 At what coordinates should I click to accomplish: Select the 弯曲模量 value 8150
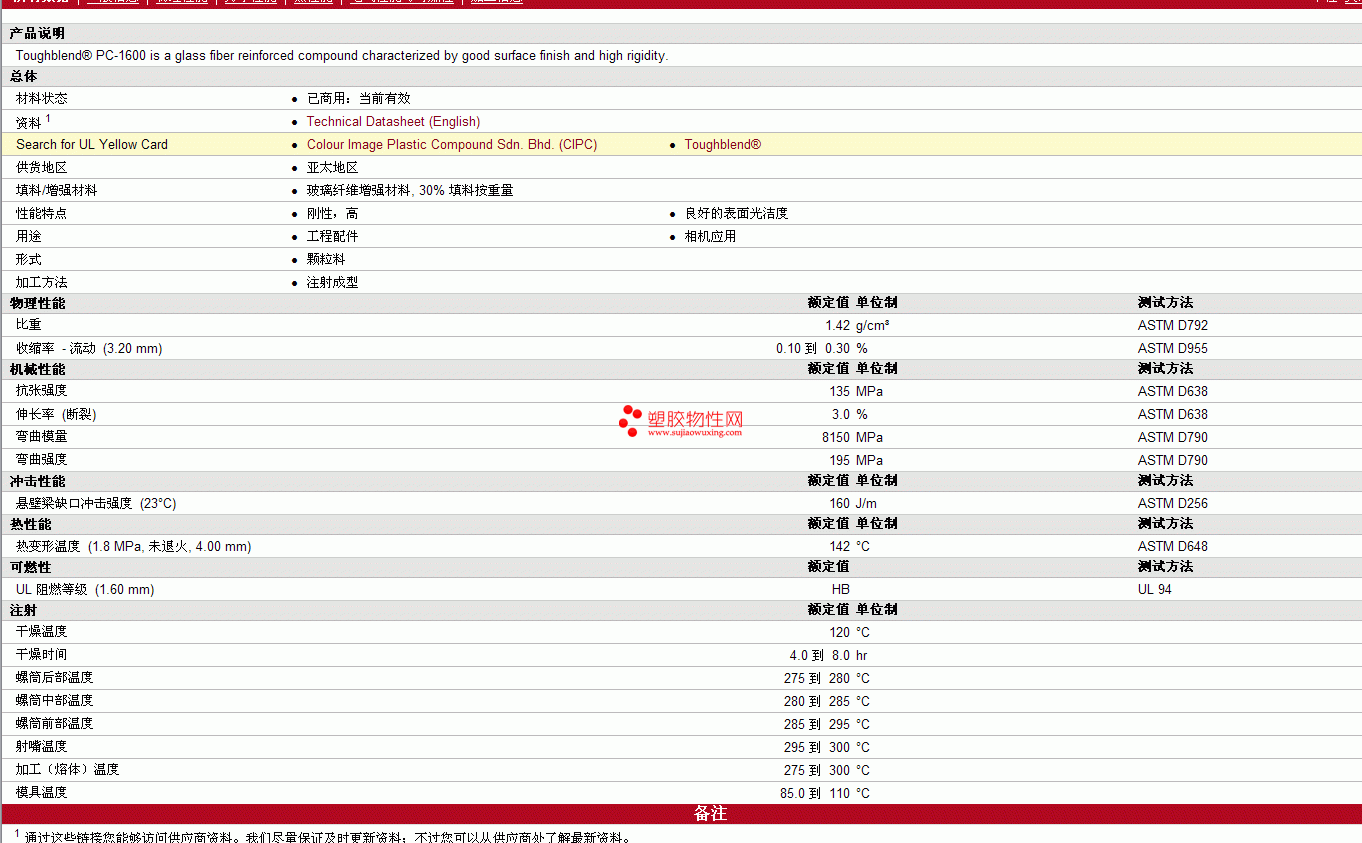click(x=836, y=437)
